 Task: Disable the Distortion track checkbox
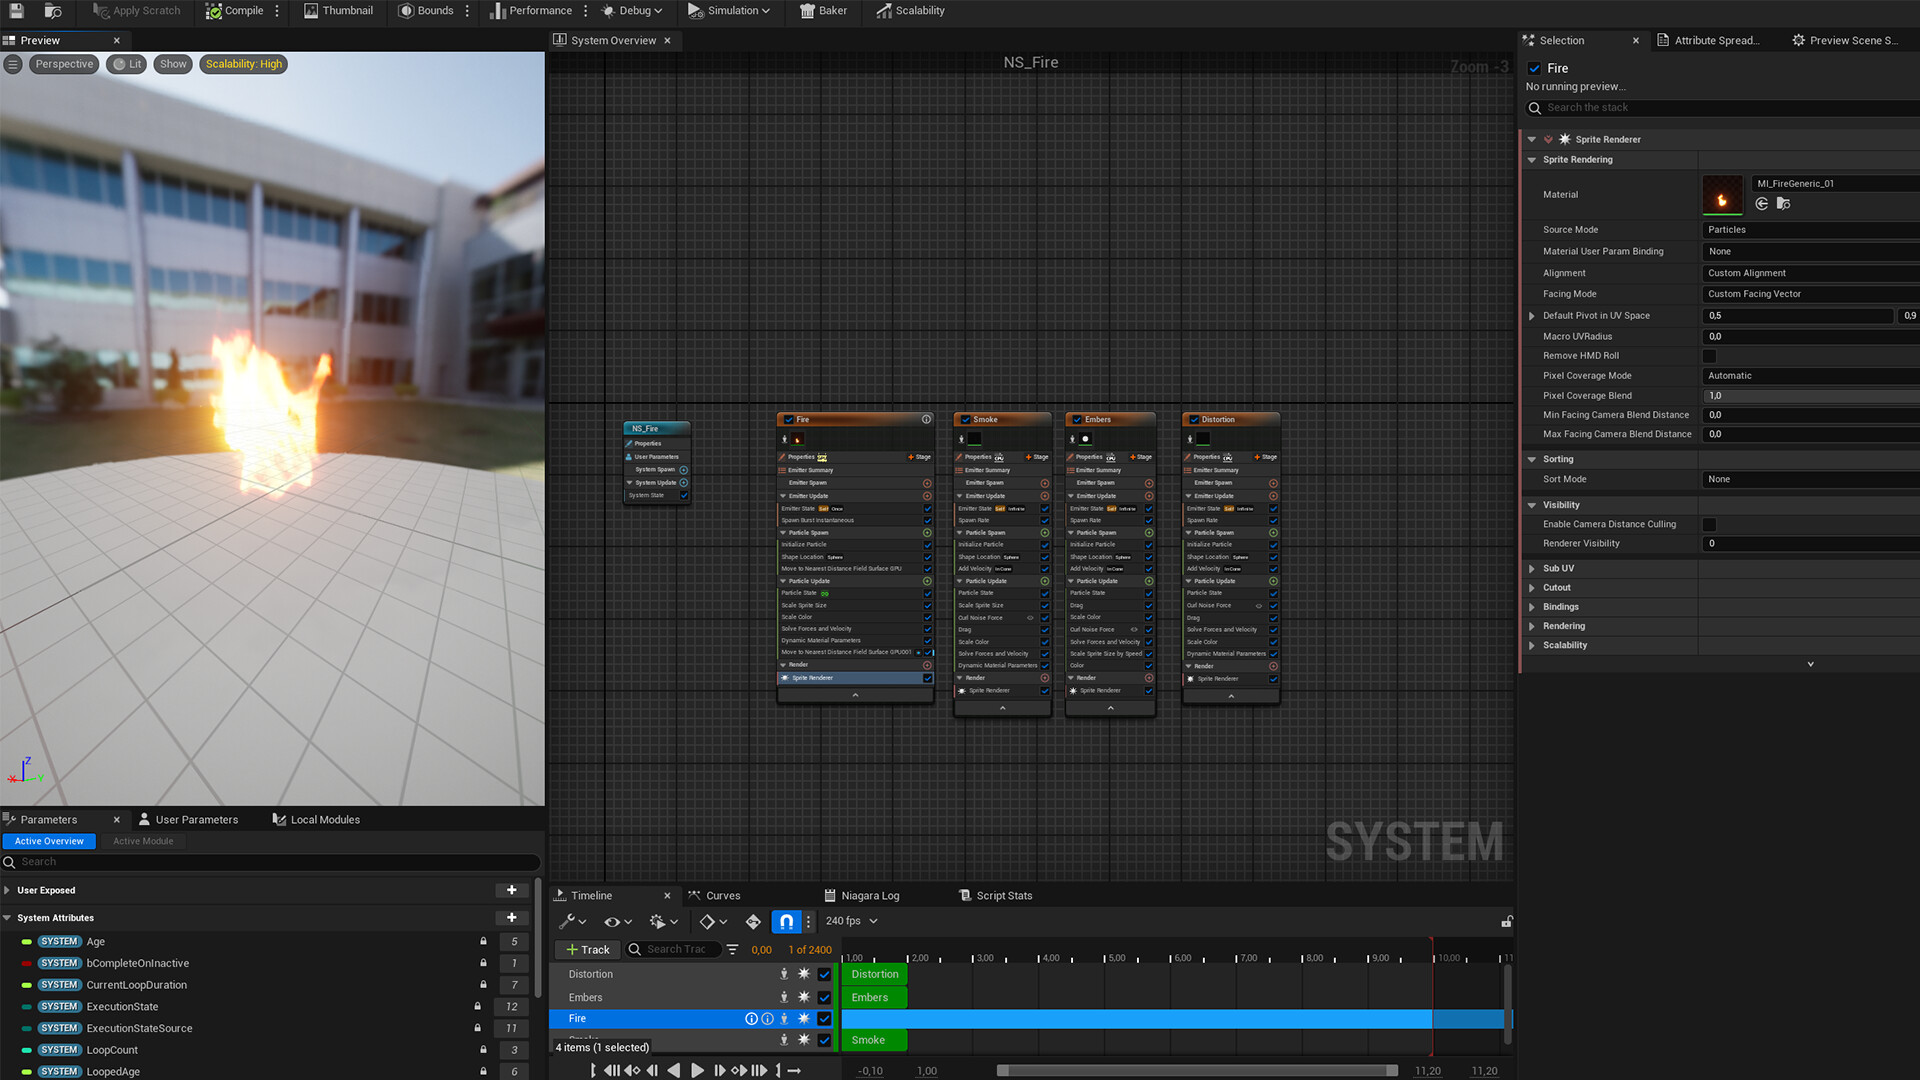(824, 974)
